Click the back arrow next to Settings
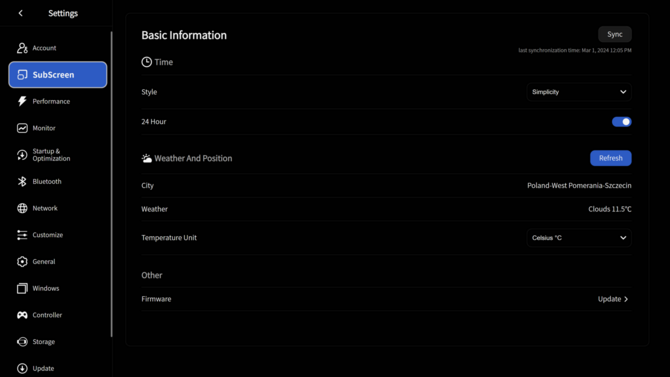670x377 pixels. tap(21, 13)
